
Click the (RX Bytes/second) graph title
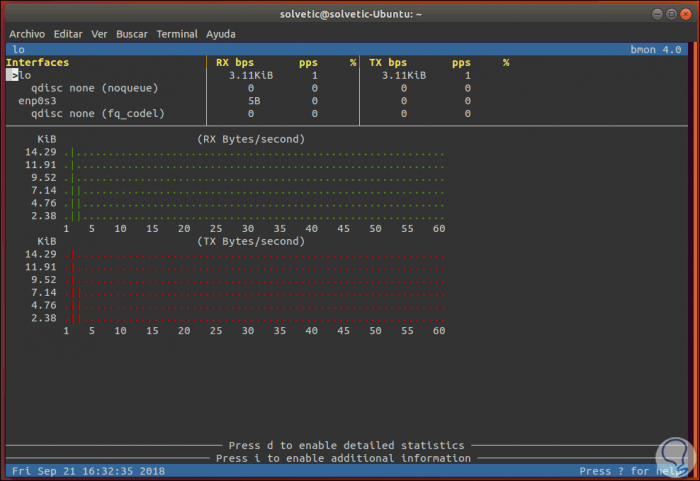point(251,139)
